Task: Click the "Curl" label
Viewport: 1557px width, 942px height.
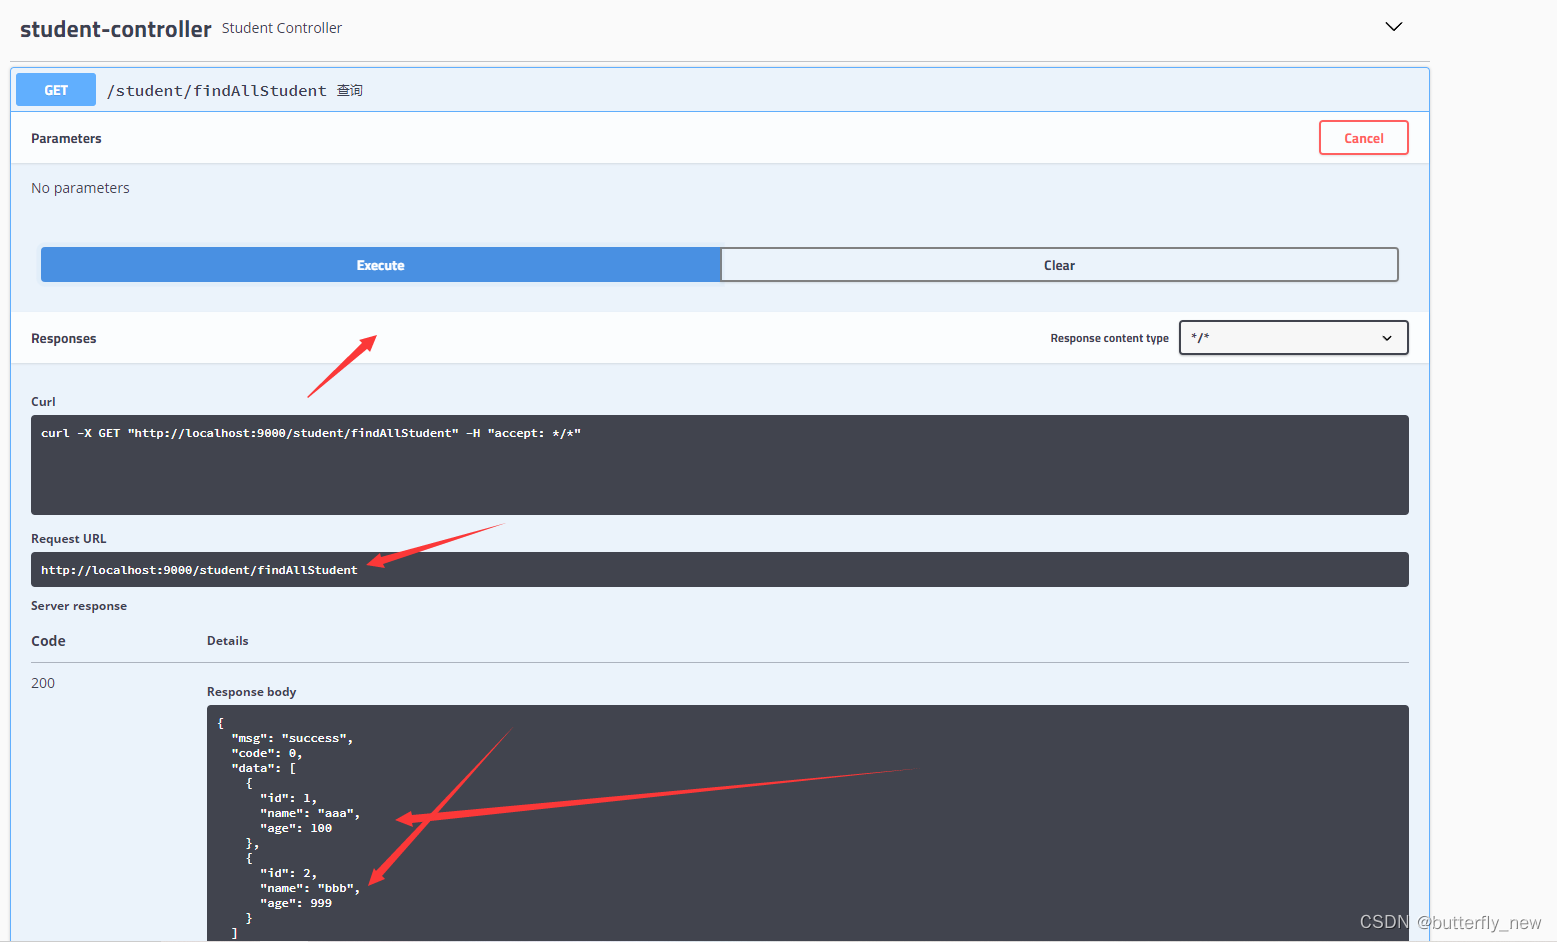Action: 43,402
